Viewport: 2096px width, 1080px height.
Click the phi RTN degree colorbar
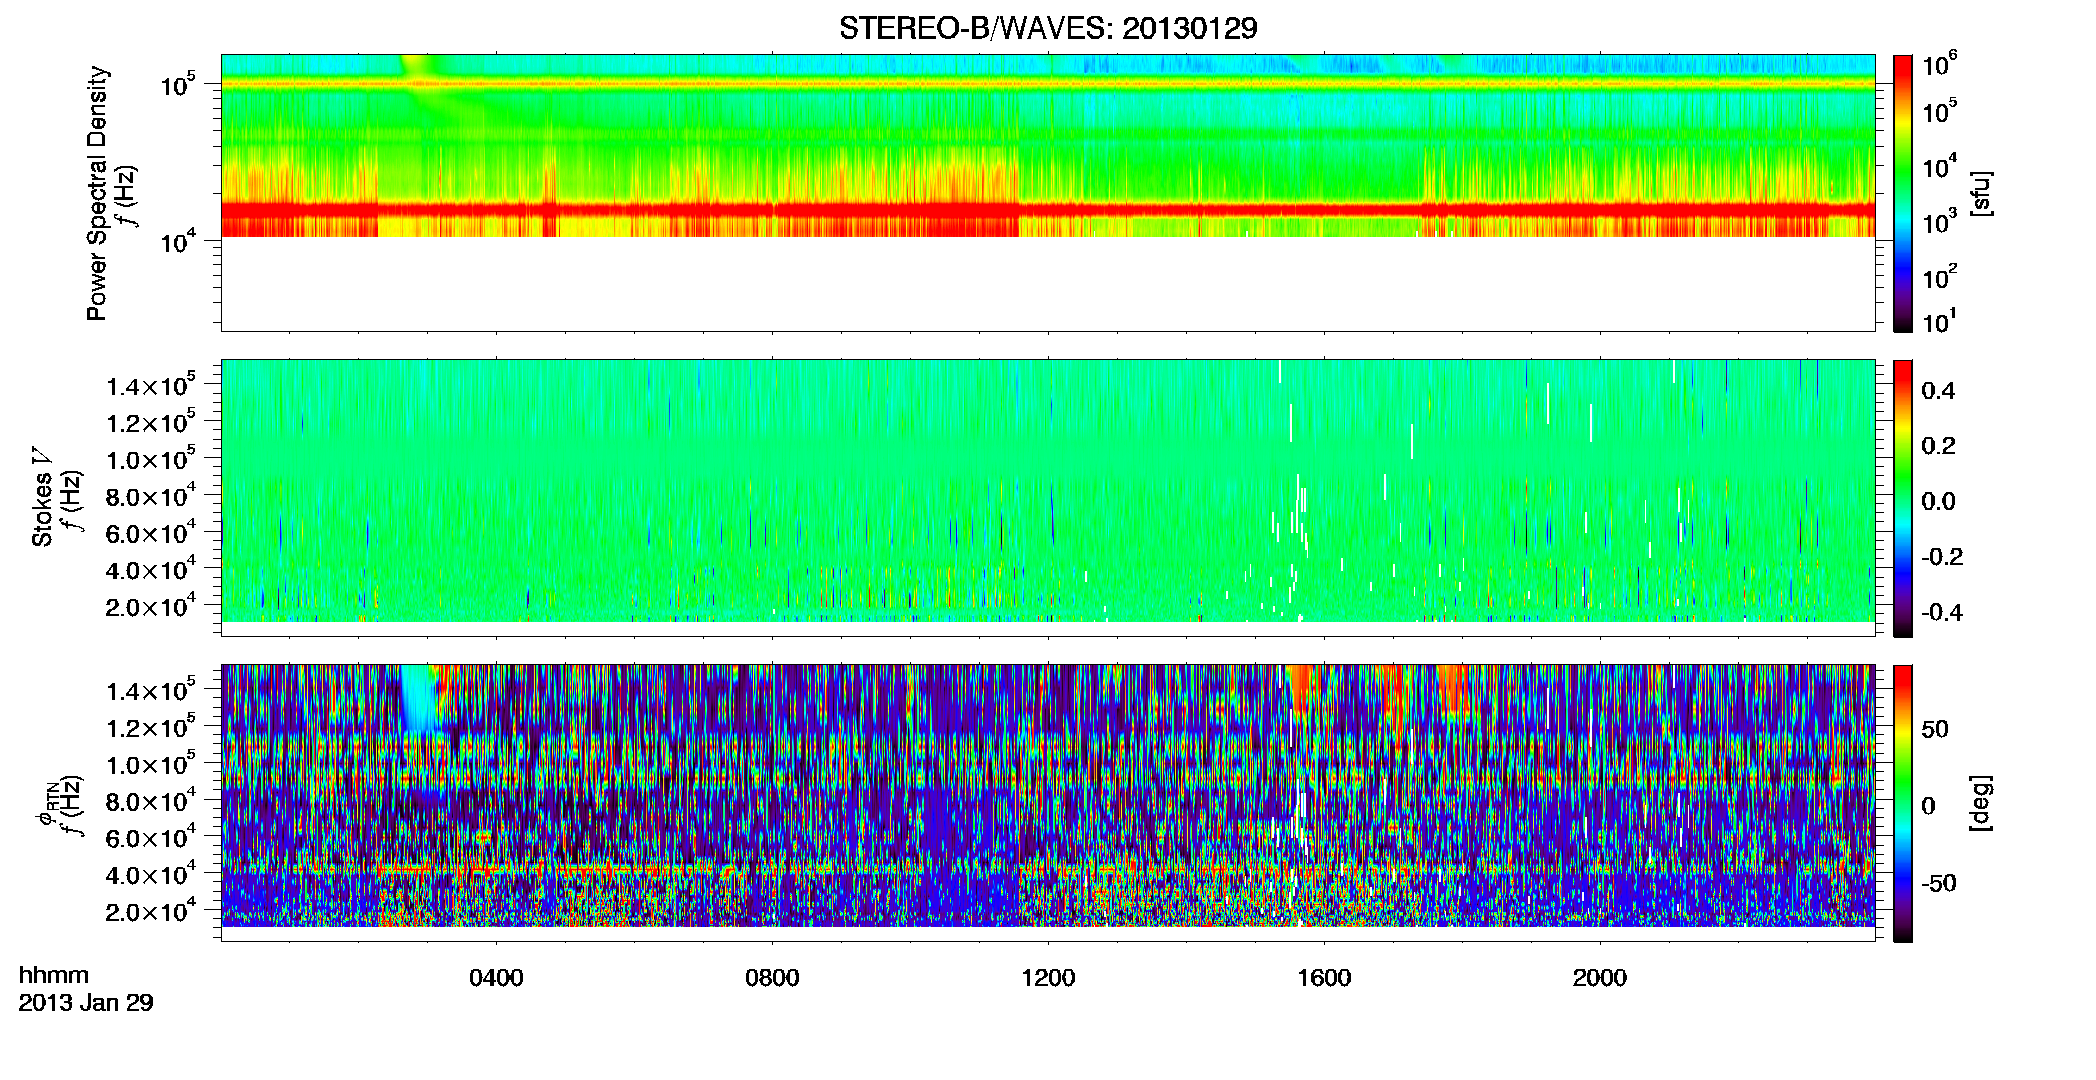tap(1903, 803)
